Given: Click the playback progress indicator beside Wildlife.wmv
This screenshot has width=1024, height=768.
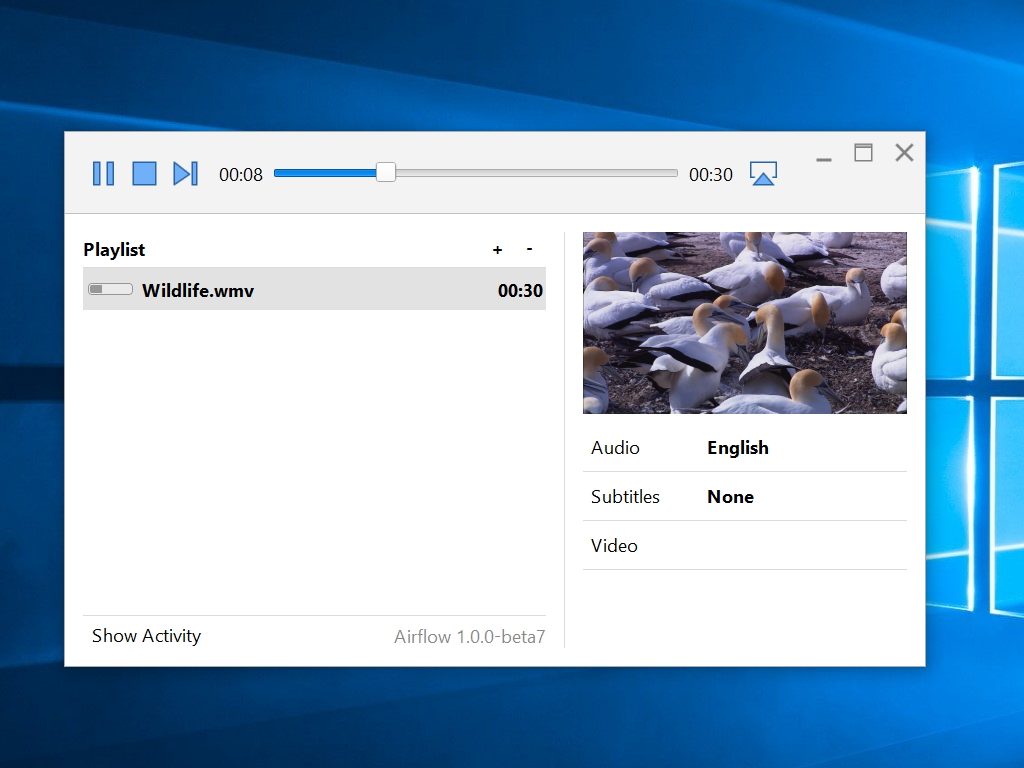Looking at the screenshot, I should (110, 288).
